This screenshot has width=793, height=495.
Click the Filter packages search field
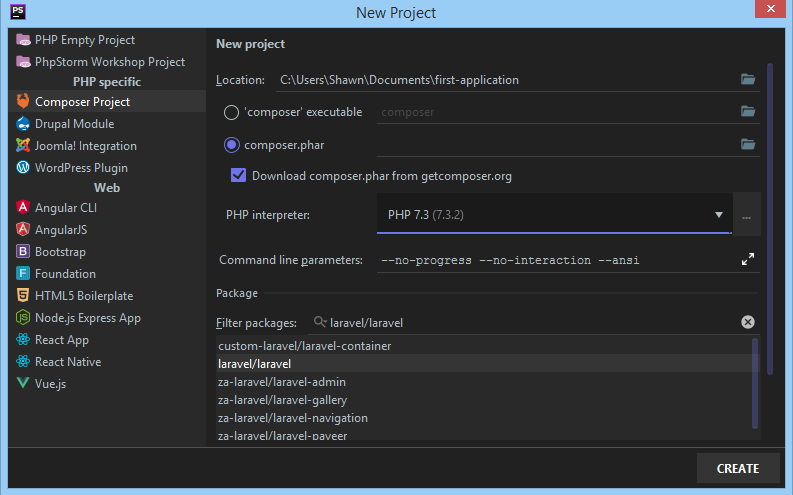coord(534,323)
